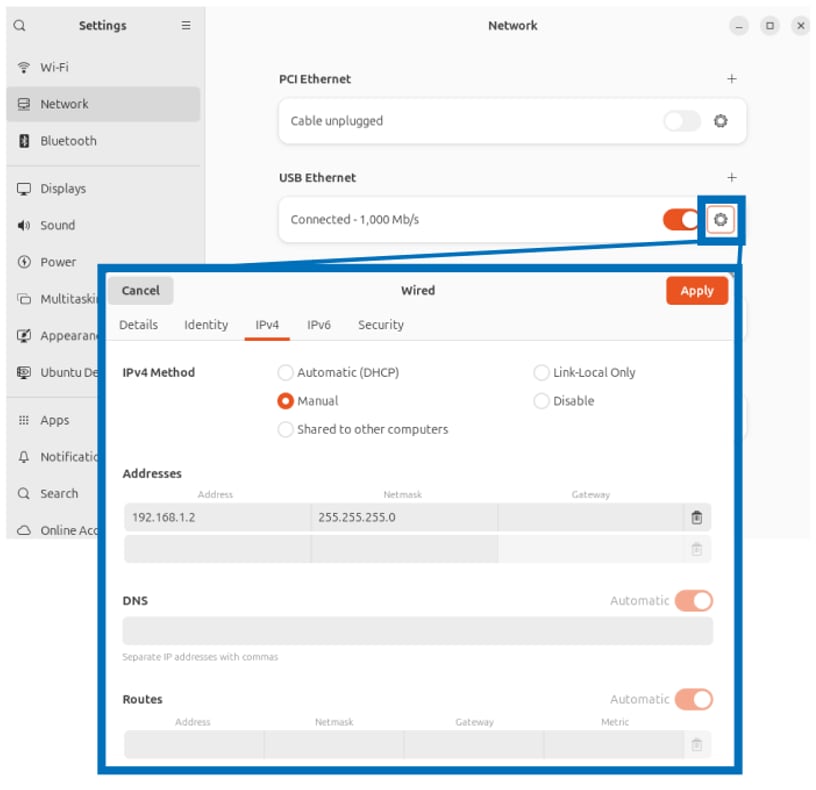Edit the Netmask field 255.255.255.0
The width and height of the screenshot is (816, 790).
[404, 517]
